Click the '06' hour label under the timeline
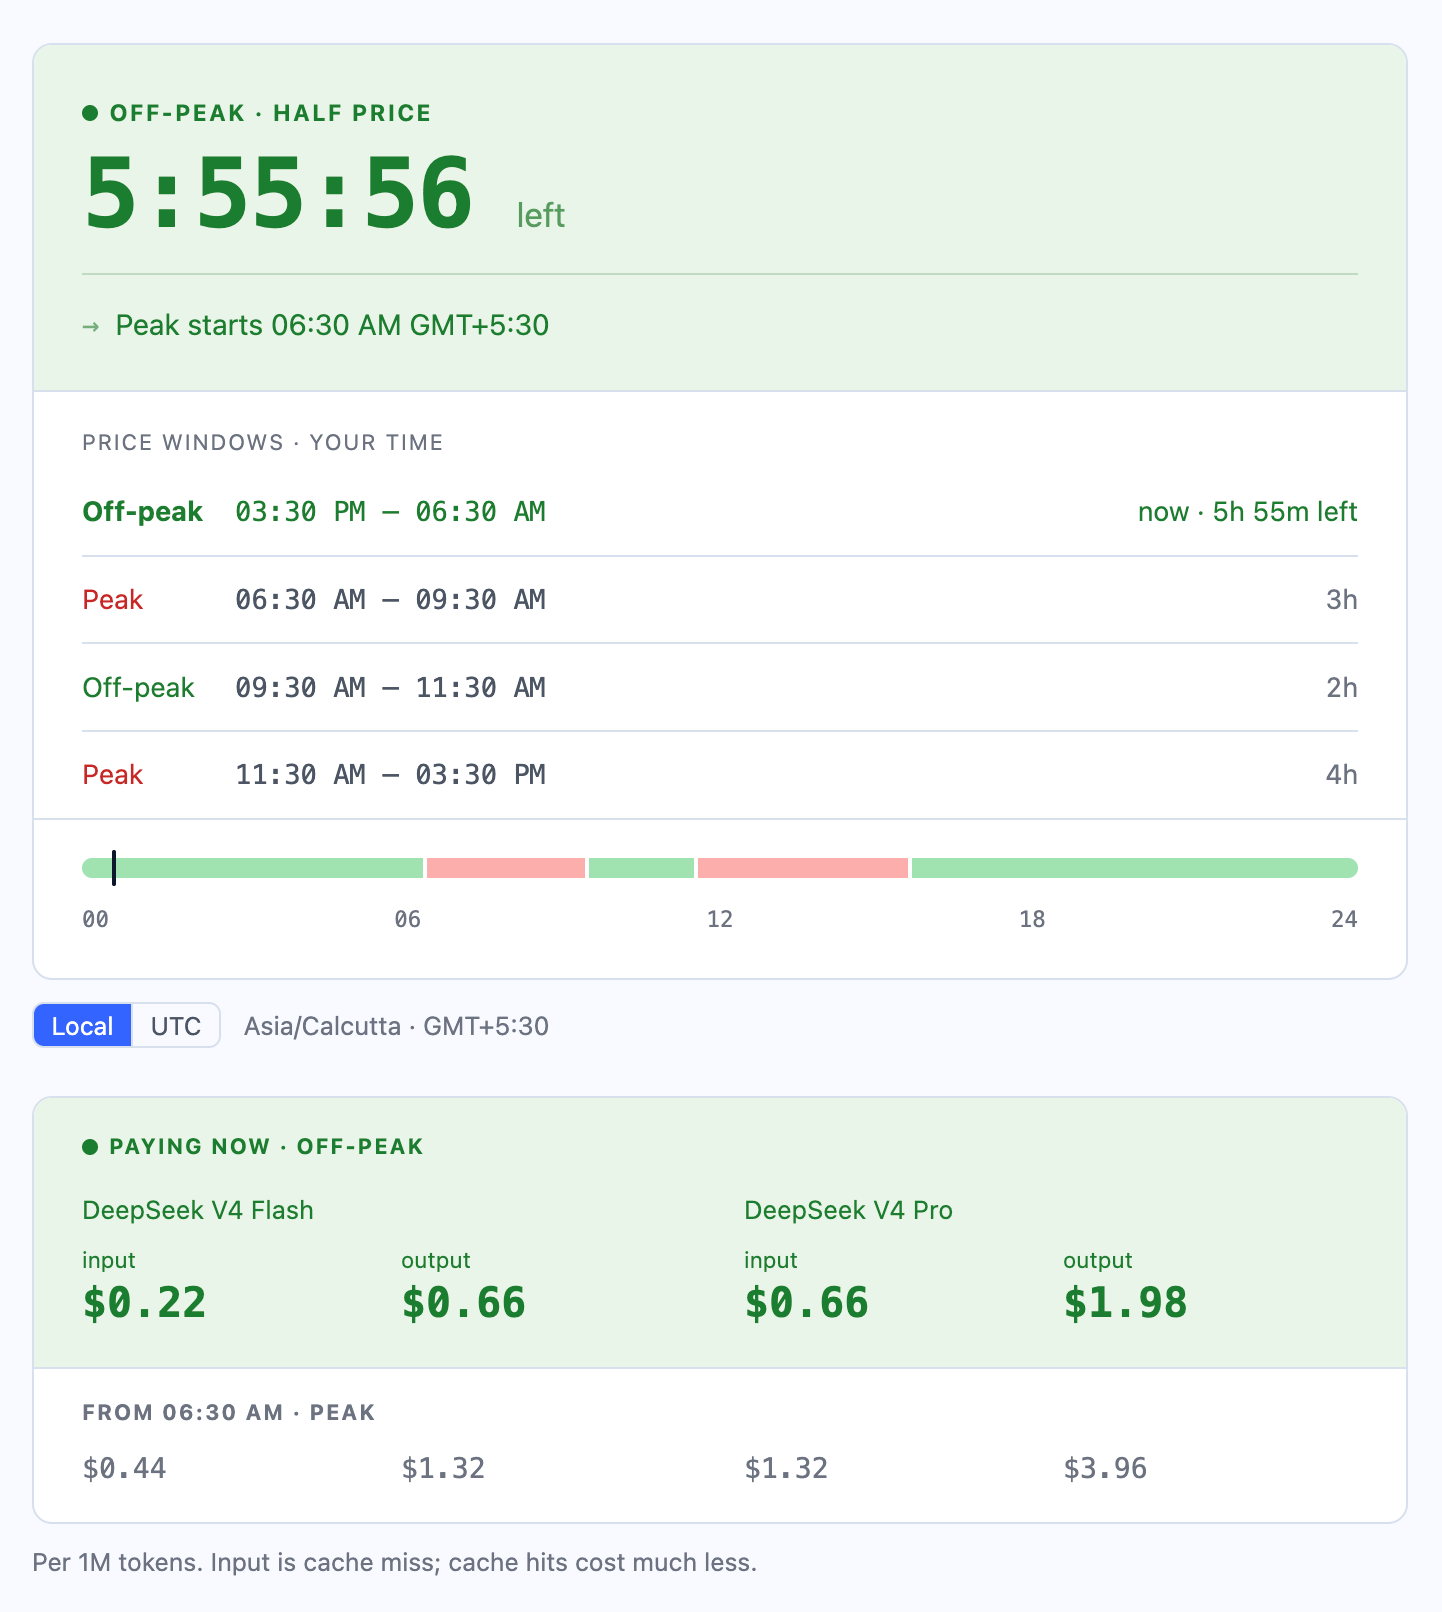The height and width of the screenshot is (1612, 1442). click(x=407, y=919)
